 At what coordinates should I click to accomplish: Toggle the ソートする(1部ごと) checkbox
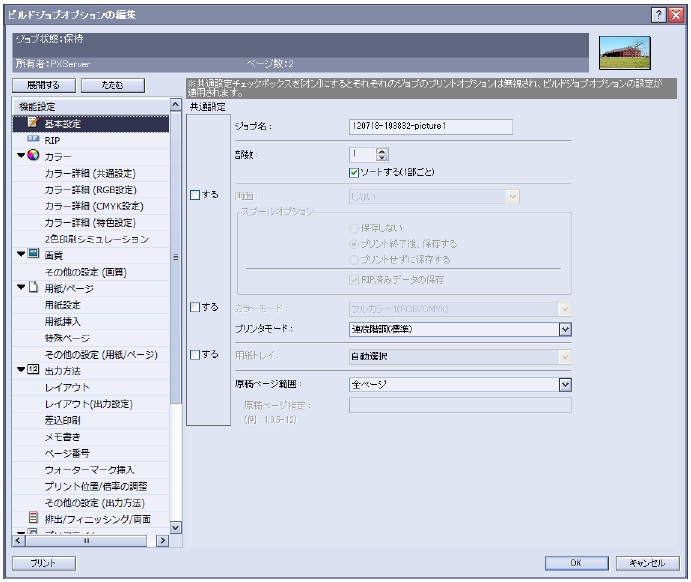pyautogui.click(x=354, y=172)
